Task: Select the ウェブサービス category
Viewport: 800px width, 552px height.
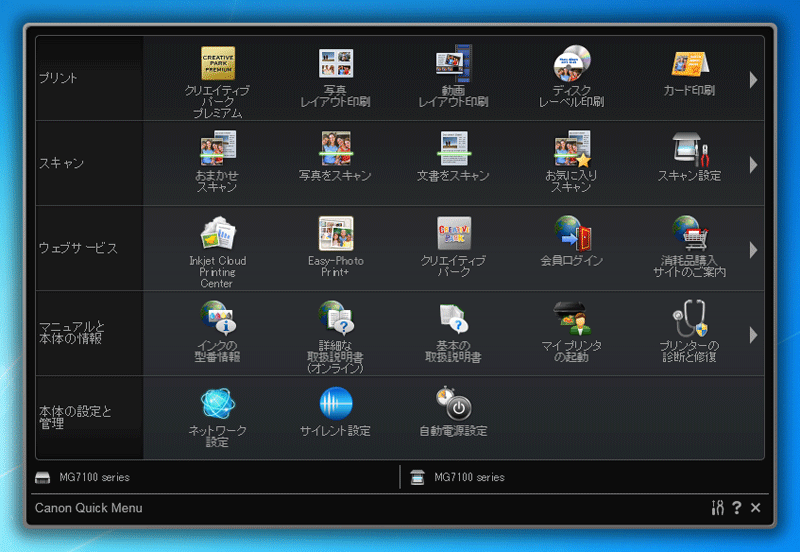Action: point(89,248)
